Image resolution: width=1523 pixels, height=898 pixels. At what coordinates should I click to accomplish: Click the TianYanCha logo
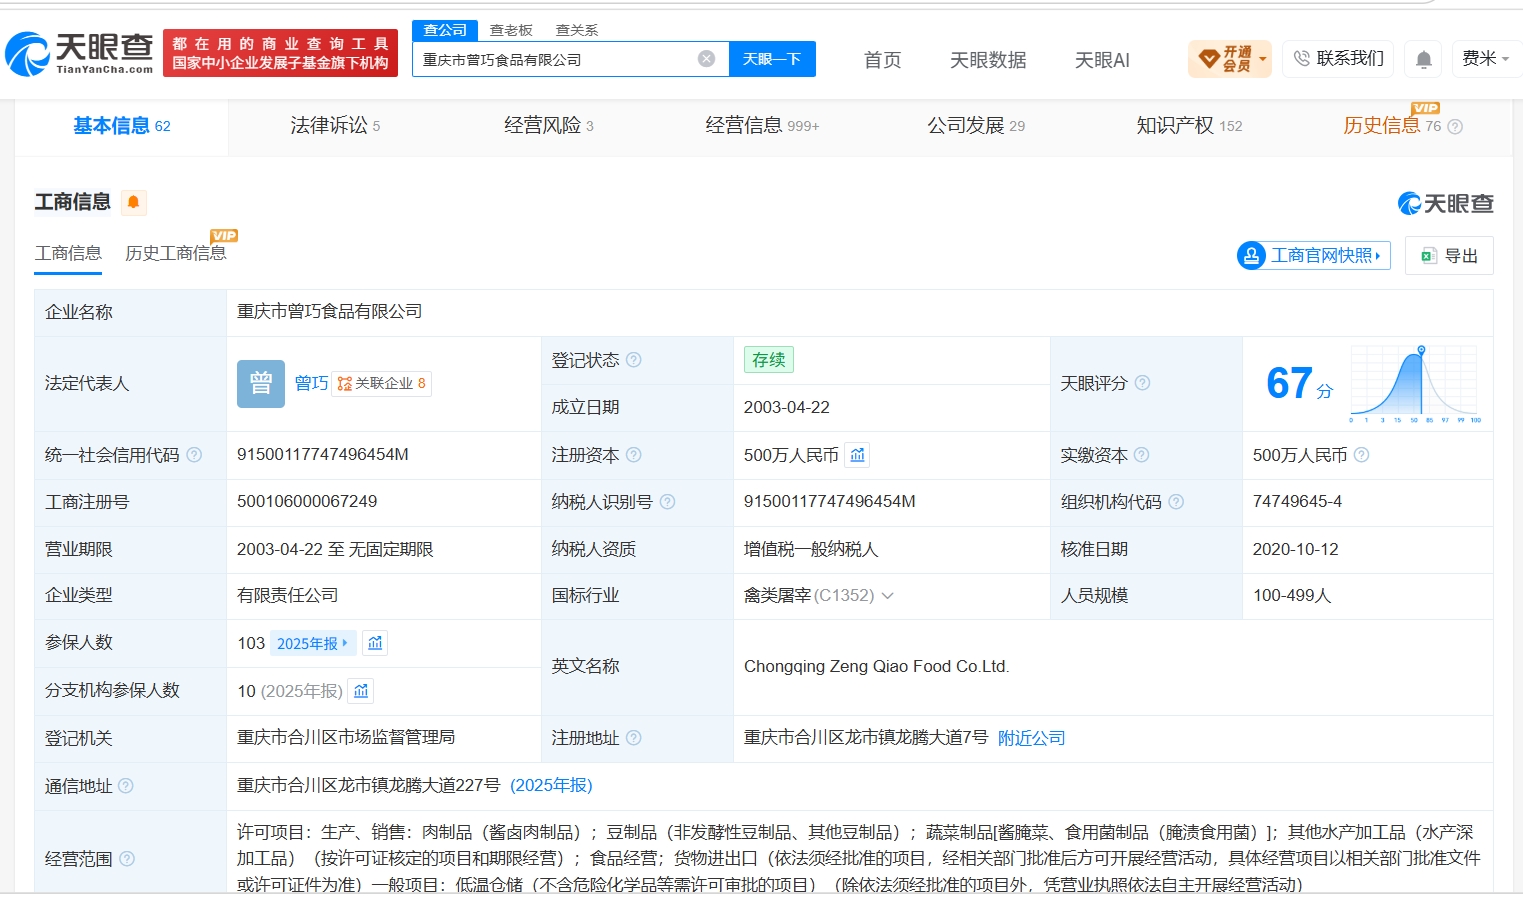(79, 53)
